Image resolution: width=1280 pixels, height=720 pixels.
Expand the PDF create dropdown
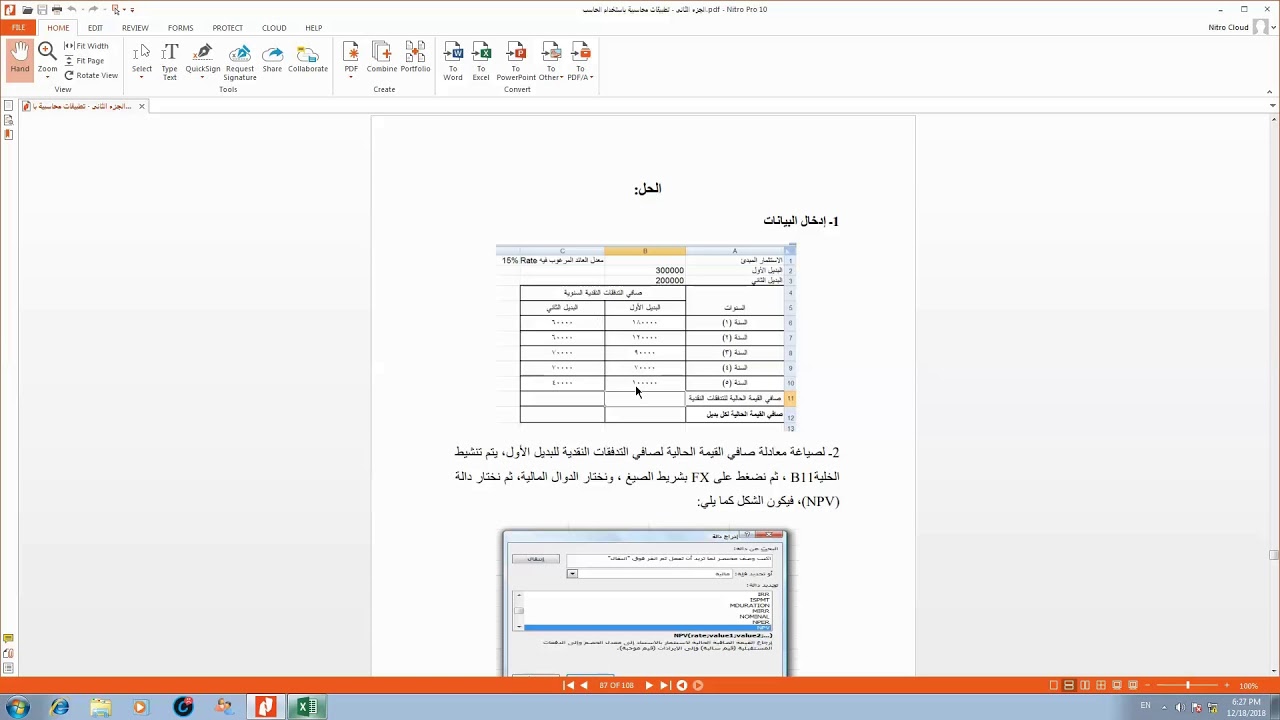pyautogui.click(x=351, y=76)
